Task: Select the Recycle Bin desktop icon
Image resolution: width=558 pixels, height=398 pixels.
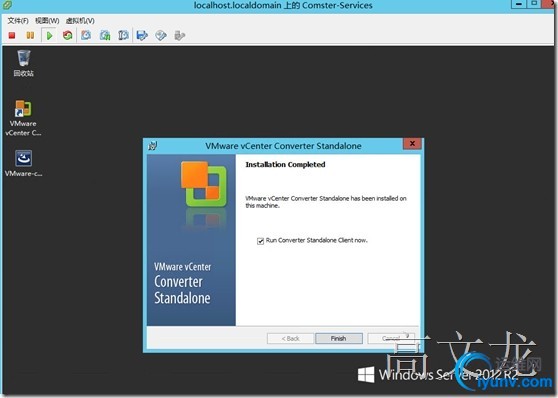Action: [x=23, y=63]
